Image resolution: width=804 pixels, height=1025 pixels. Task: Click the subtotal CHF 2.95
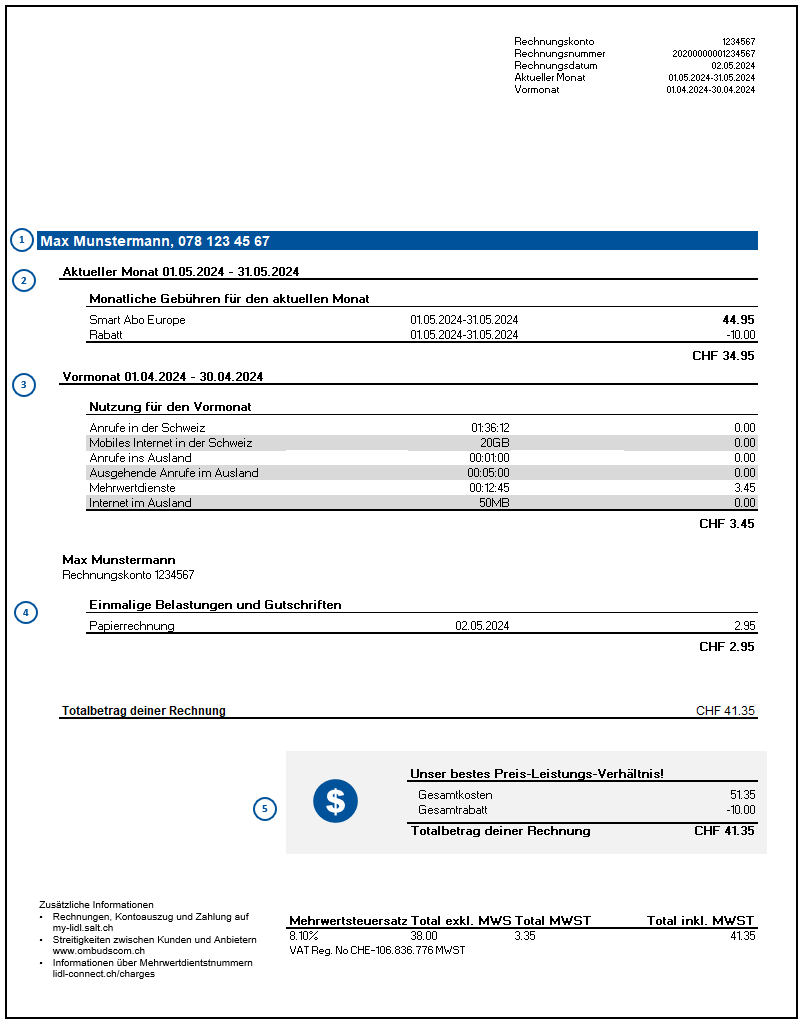(727, 647)
